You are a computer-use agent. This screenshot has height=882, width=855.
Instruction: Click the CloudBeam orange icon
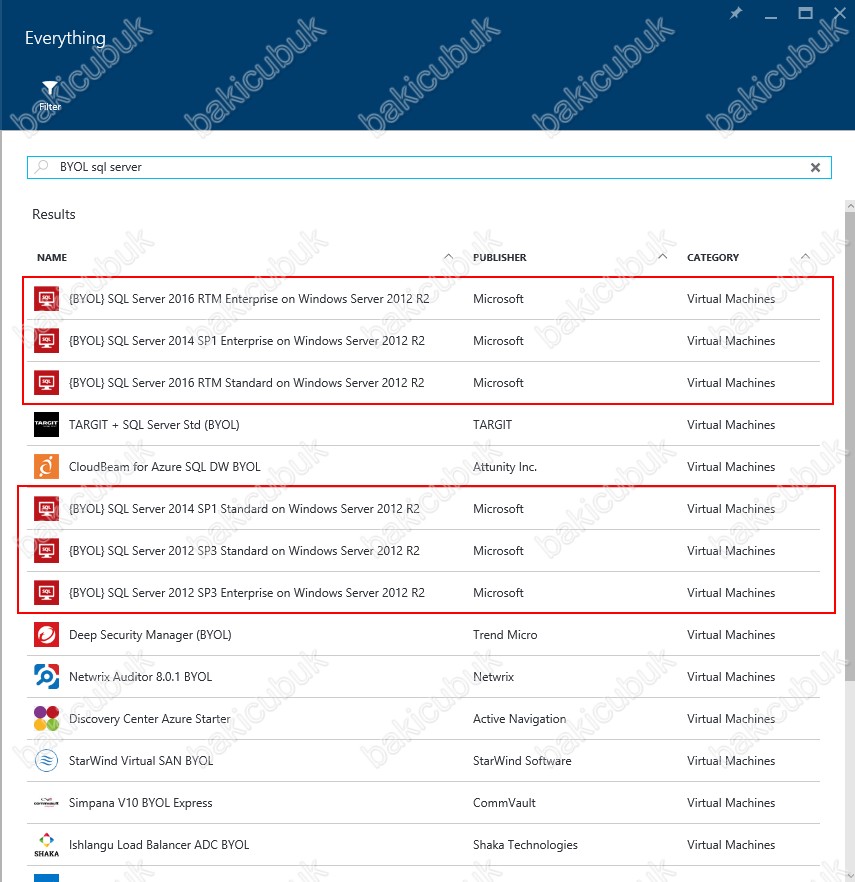46,467
